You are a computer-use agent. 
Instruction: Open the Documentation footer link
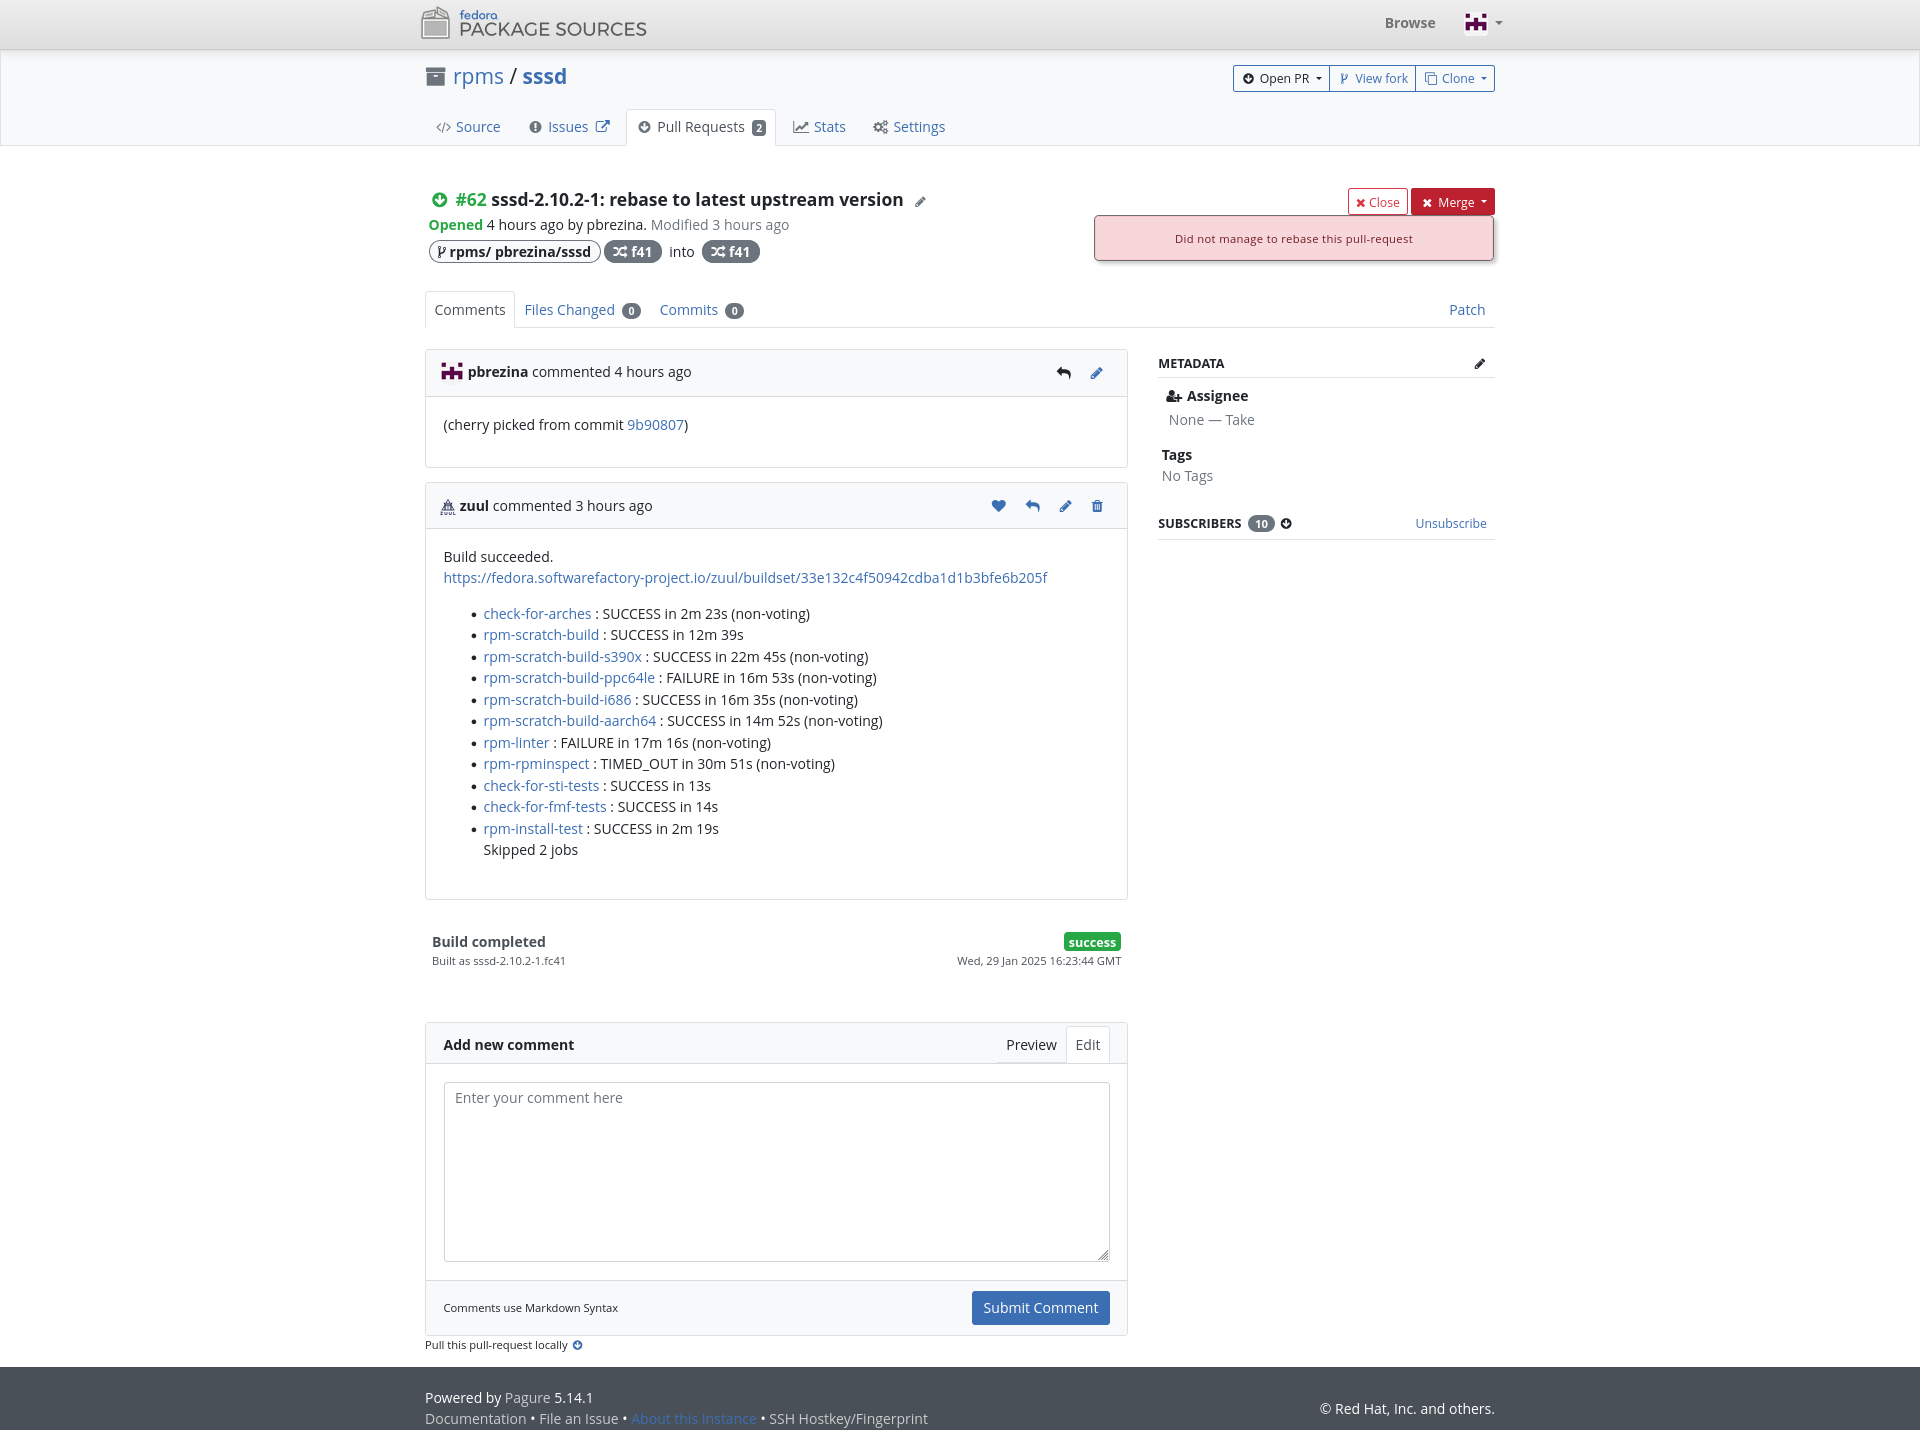(x=475, y=1419)
